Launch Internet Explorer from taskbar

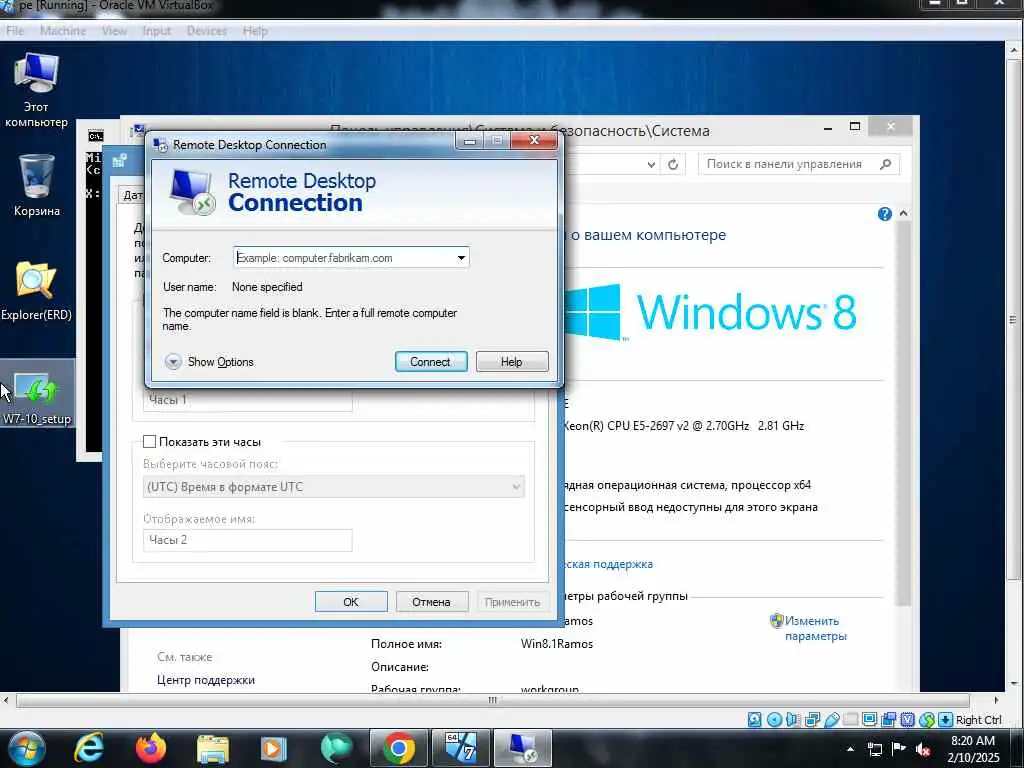click(89, 748)
